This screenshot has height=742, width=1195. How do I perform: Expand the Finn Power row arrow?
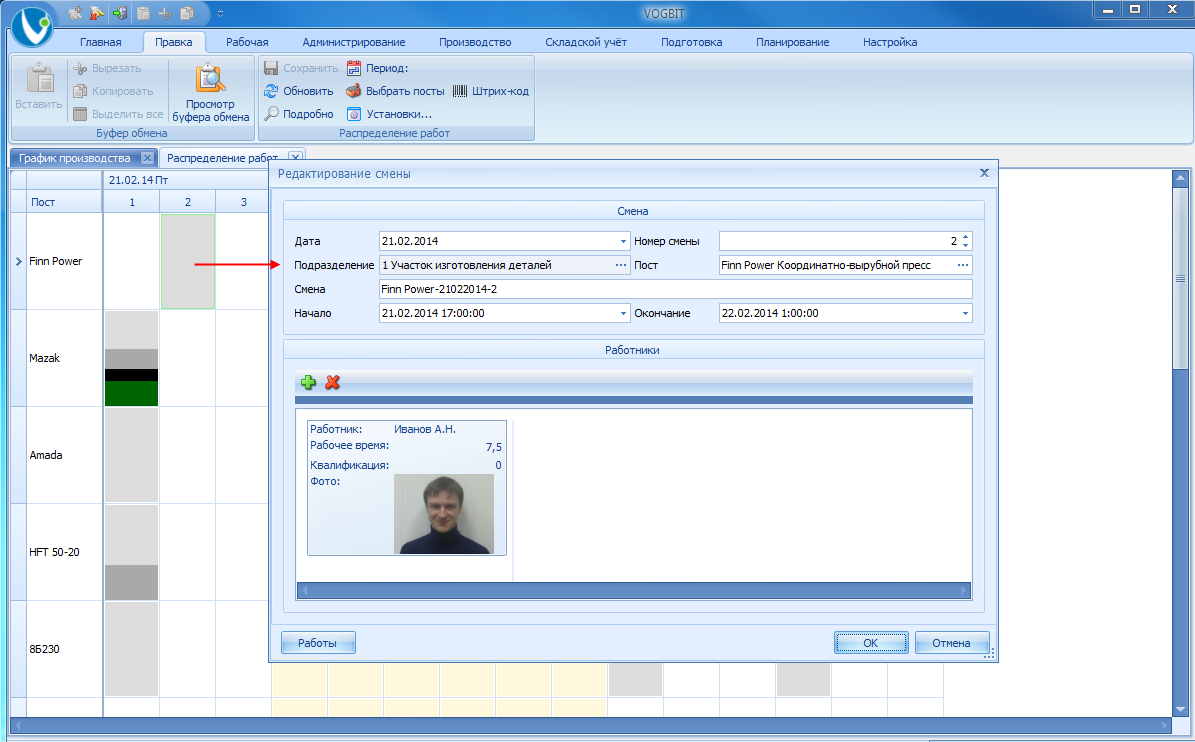click(18, 261)
